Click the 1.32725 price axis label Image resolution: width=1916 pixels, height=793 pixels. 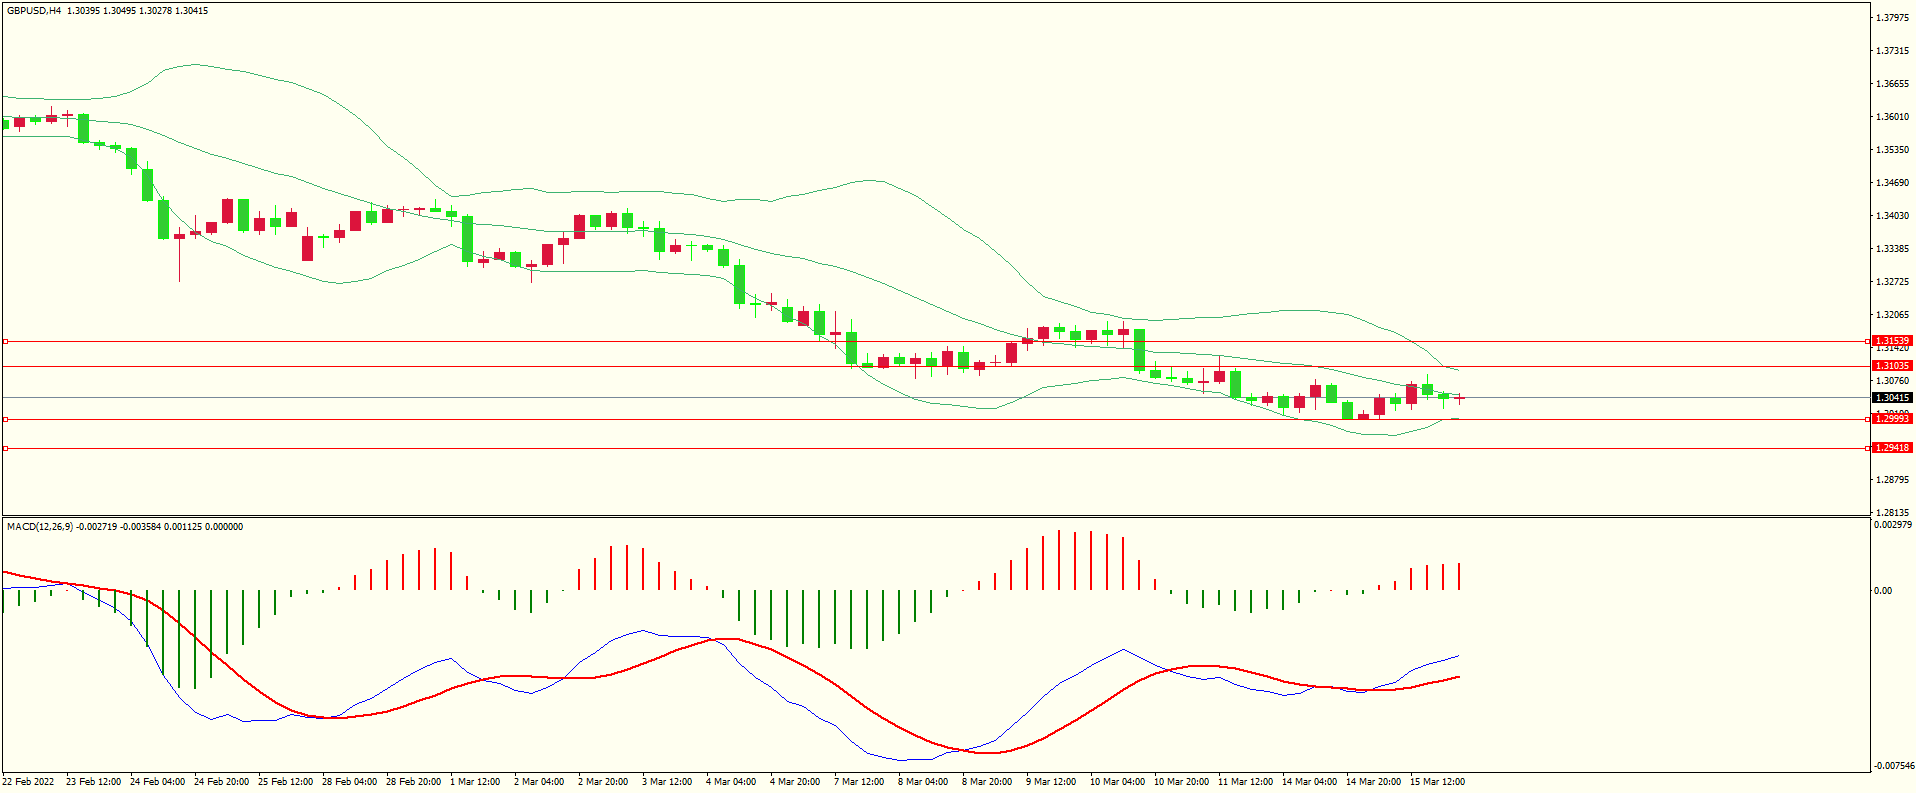(1892, 282)
